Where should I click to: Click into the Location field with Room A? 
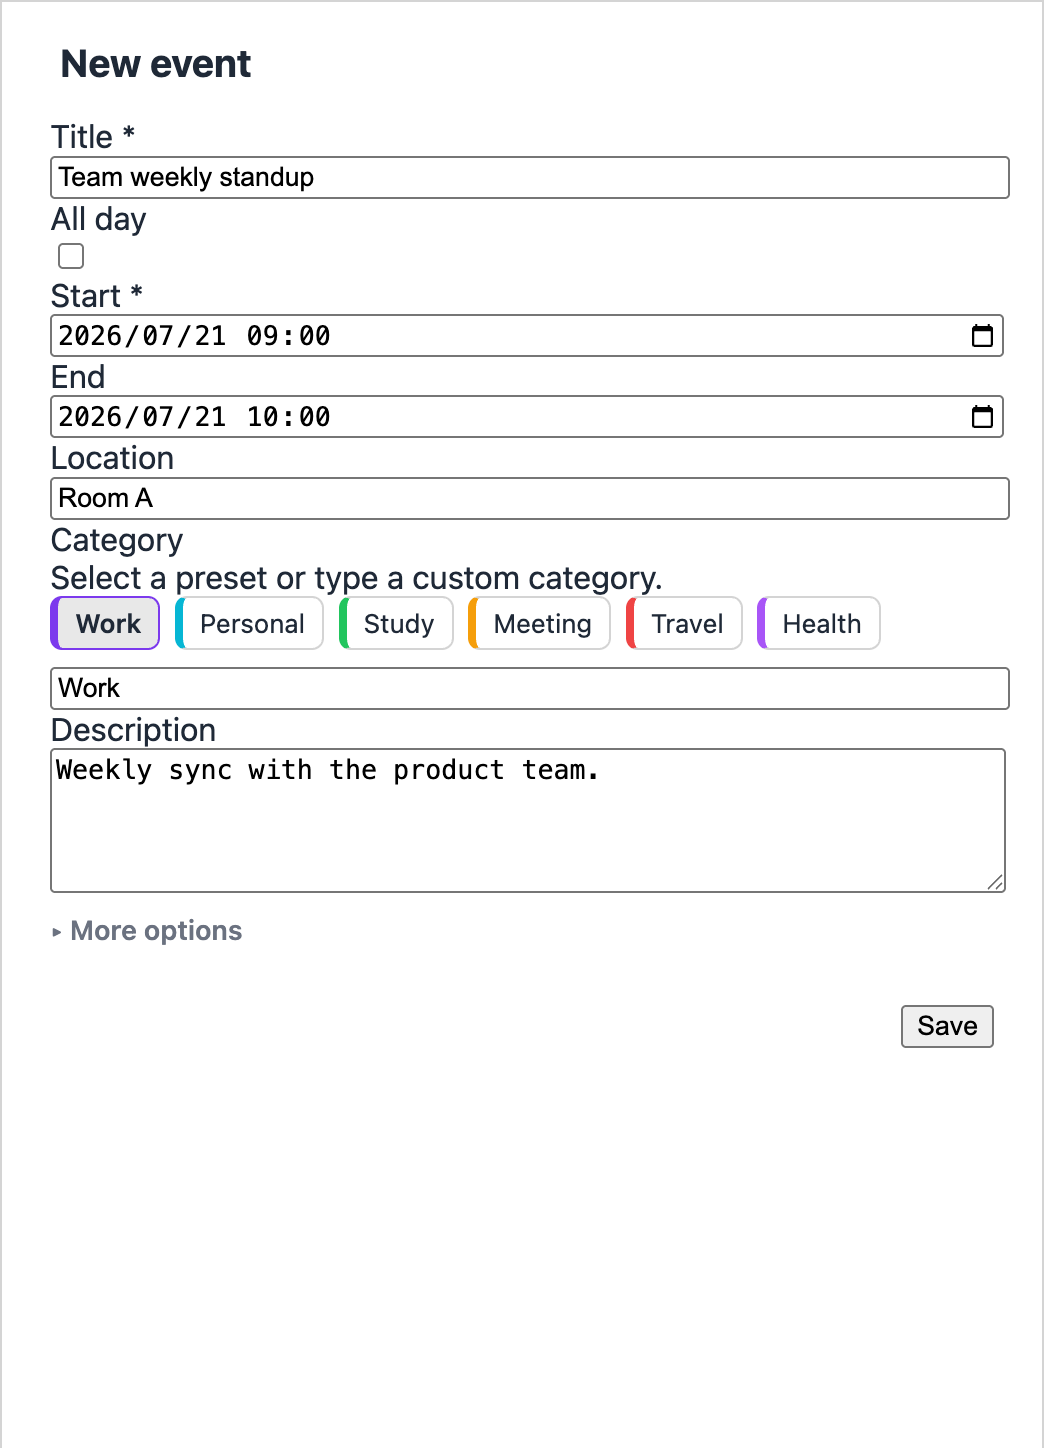click(x=530, y=499)
